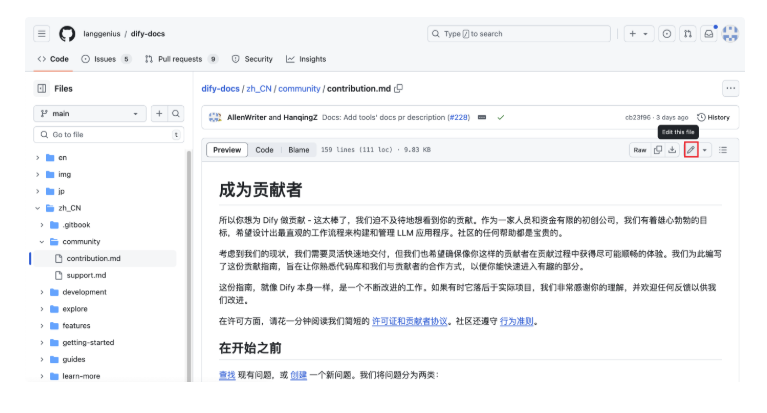Switch to the Security tab
Viewport: 767px width, 413px height.
(252, 59)
